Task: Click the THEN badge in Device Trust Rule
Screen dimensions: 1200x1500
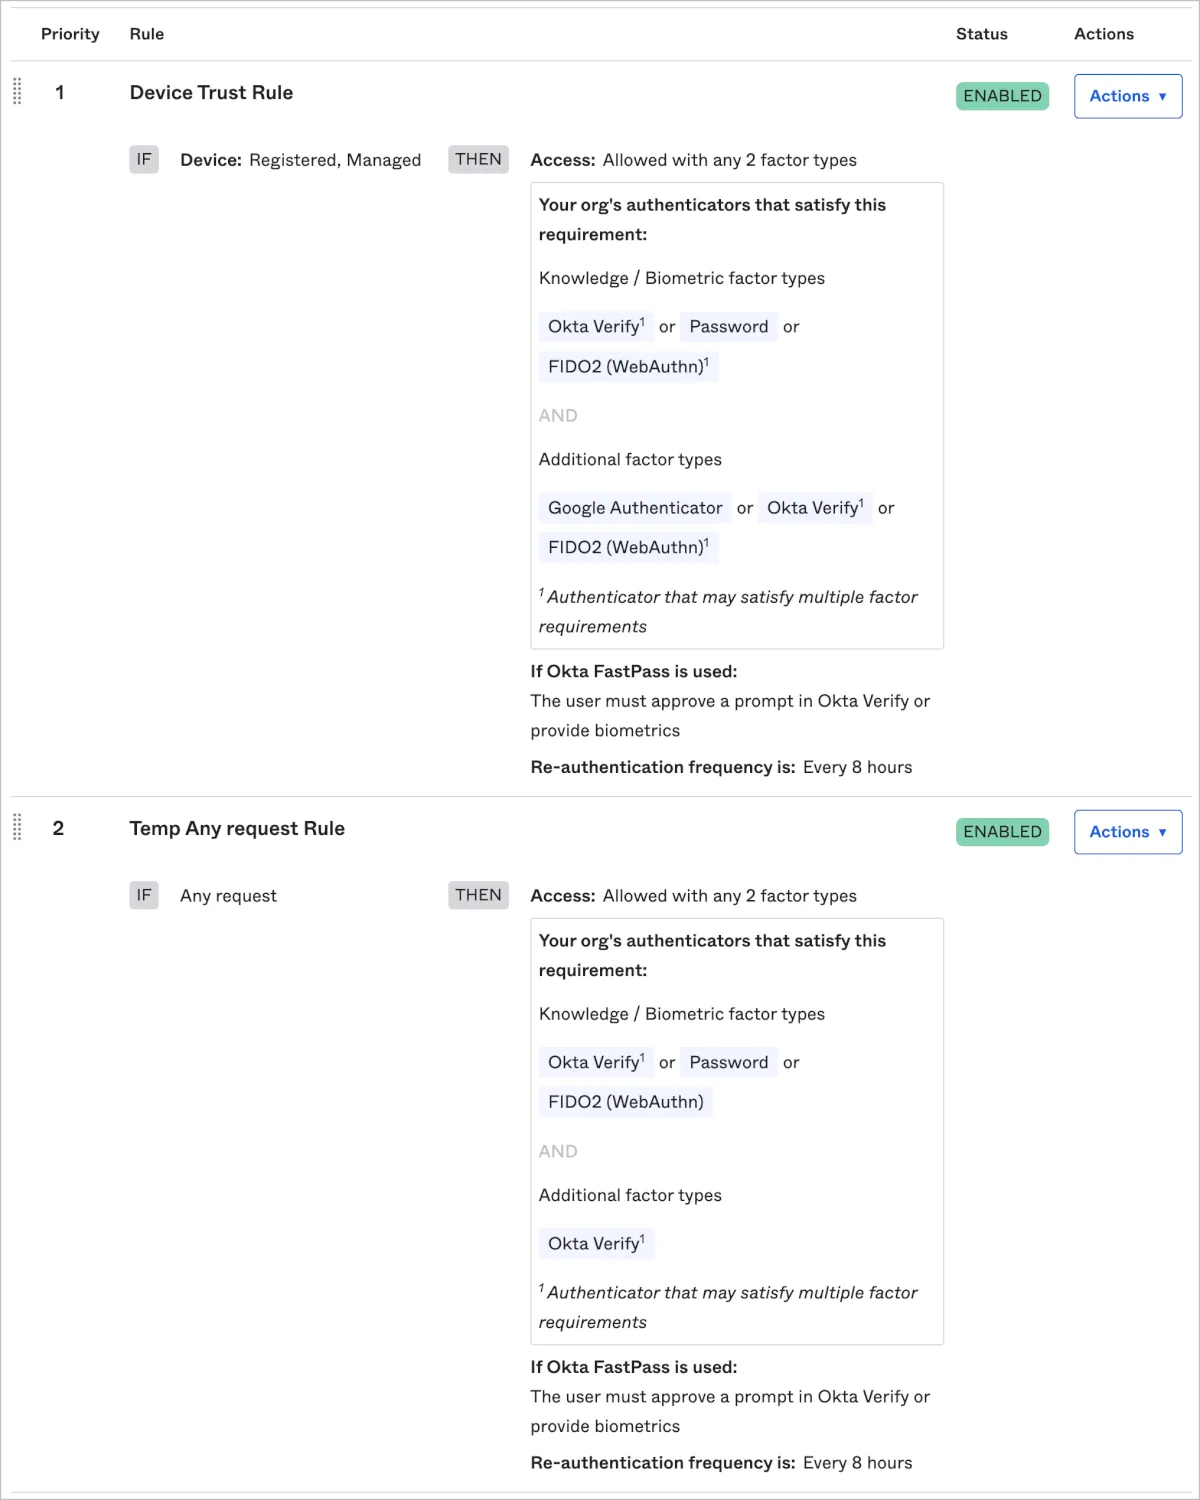Action: (478, 160)
